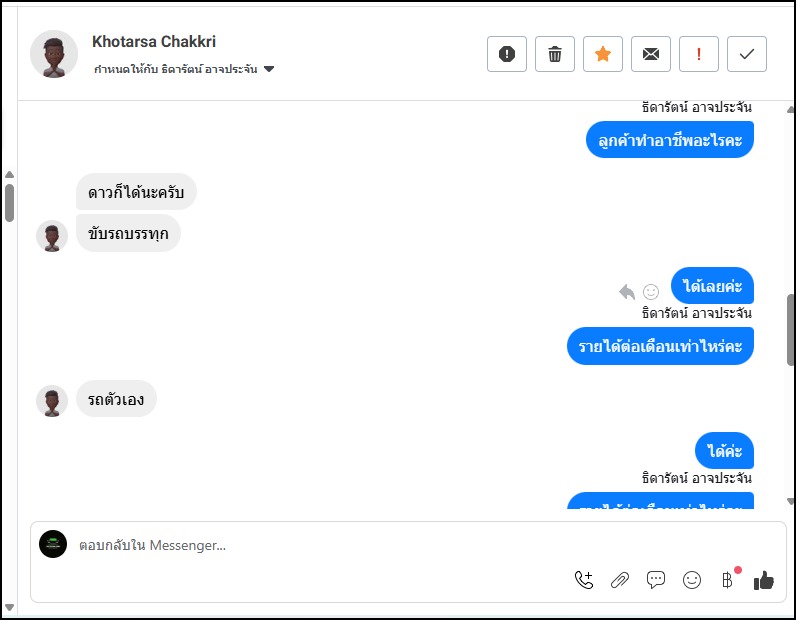The image size is (796, 620).
Task: Open the assigned-agent dropdown arrow
Action: [269, 70]
